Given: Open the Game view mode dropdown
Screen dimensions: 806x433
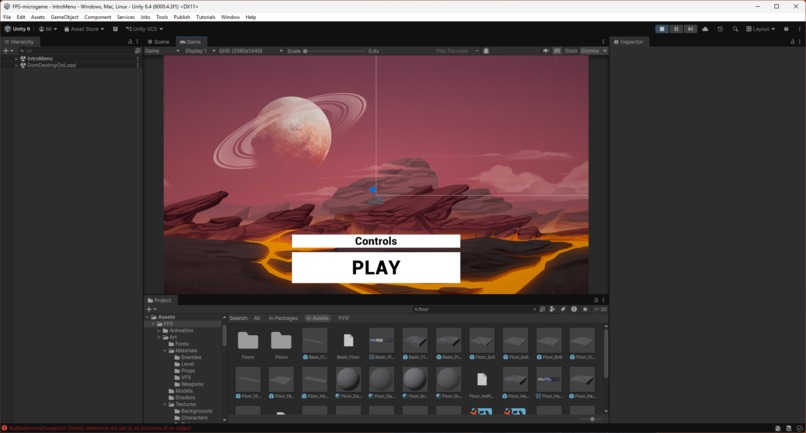Looking at the screenshot, I should point(162,51).
